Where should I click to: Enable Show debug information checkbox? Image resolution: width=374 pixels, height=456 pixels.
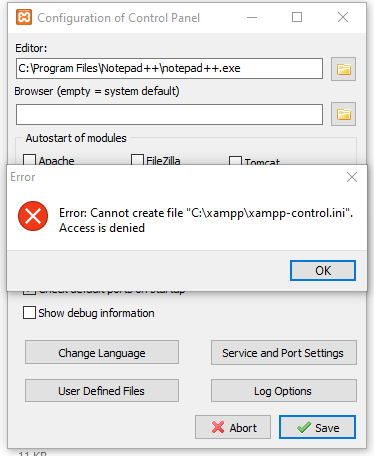[x=29, y=313]
